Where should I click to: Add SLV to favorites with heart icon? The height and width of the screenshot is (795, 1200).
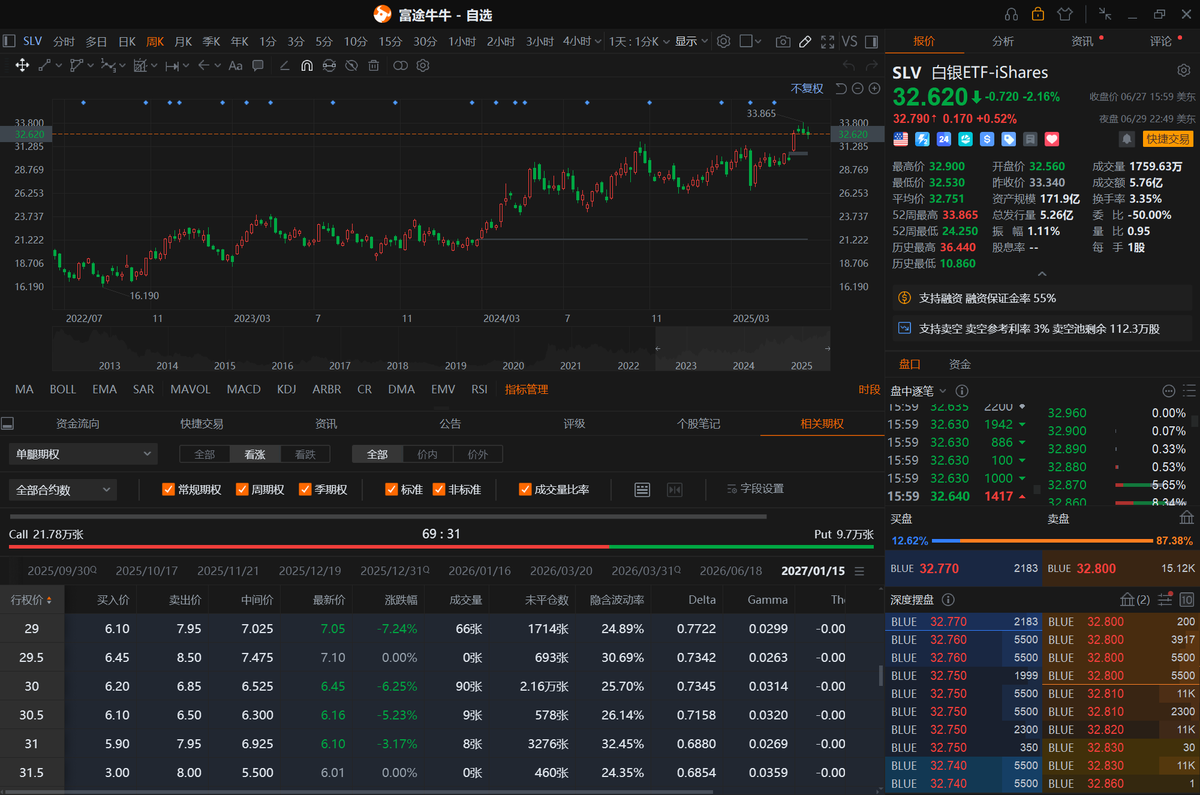1051,139
